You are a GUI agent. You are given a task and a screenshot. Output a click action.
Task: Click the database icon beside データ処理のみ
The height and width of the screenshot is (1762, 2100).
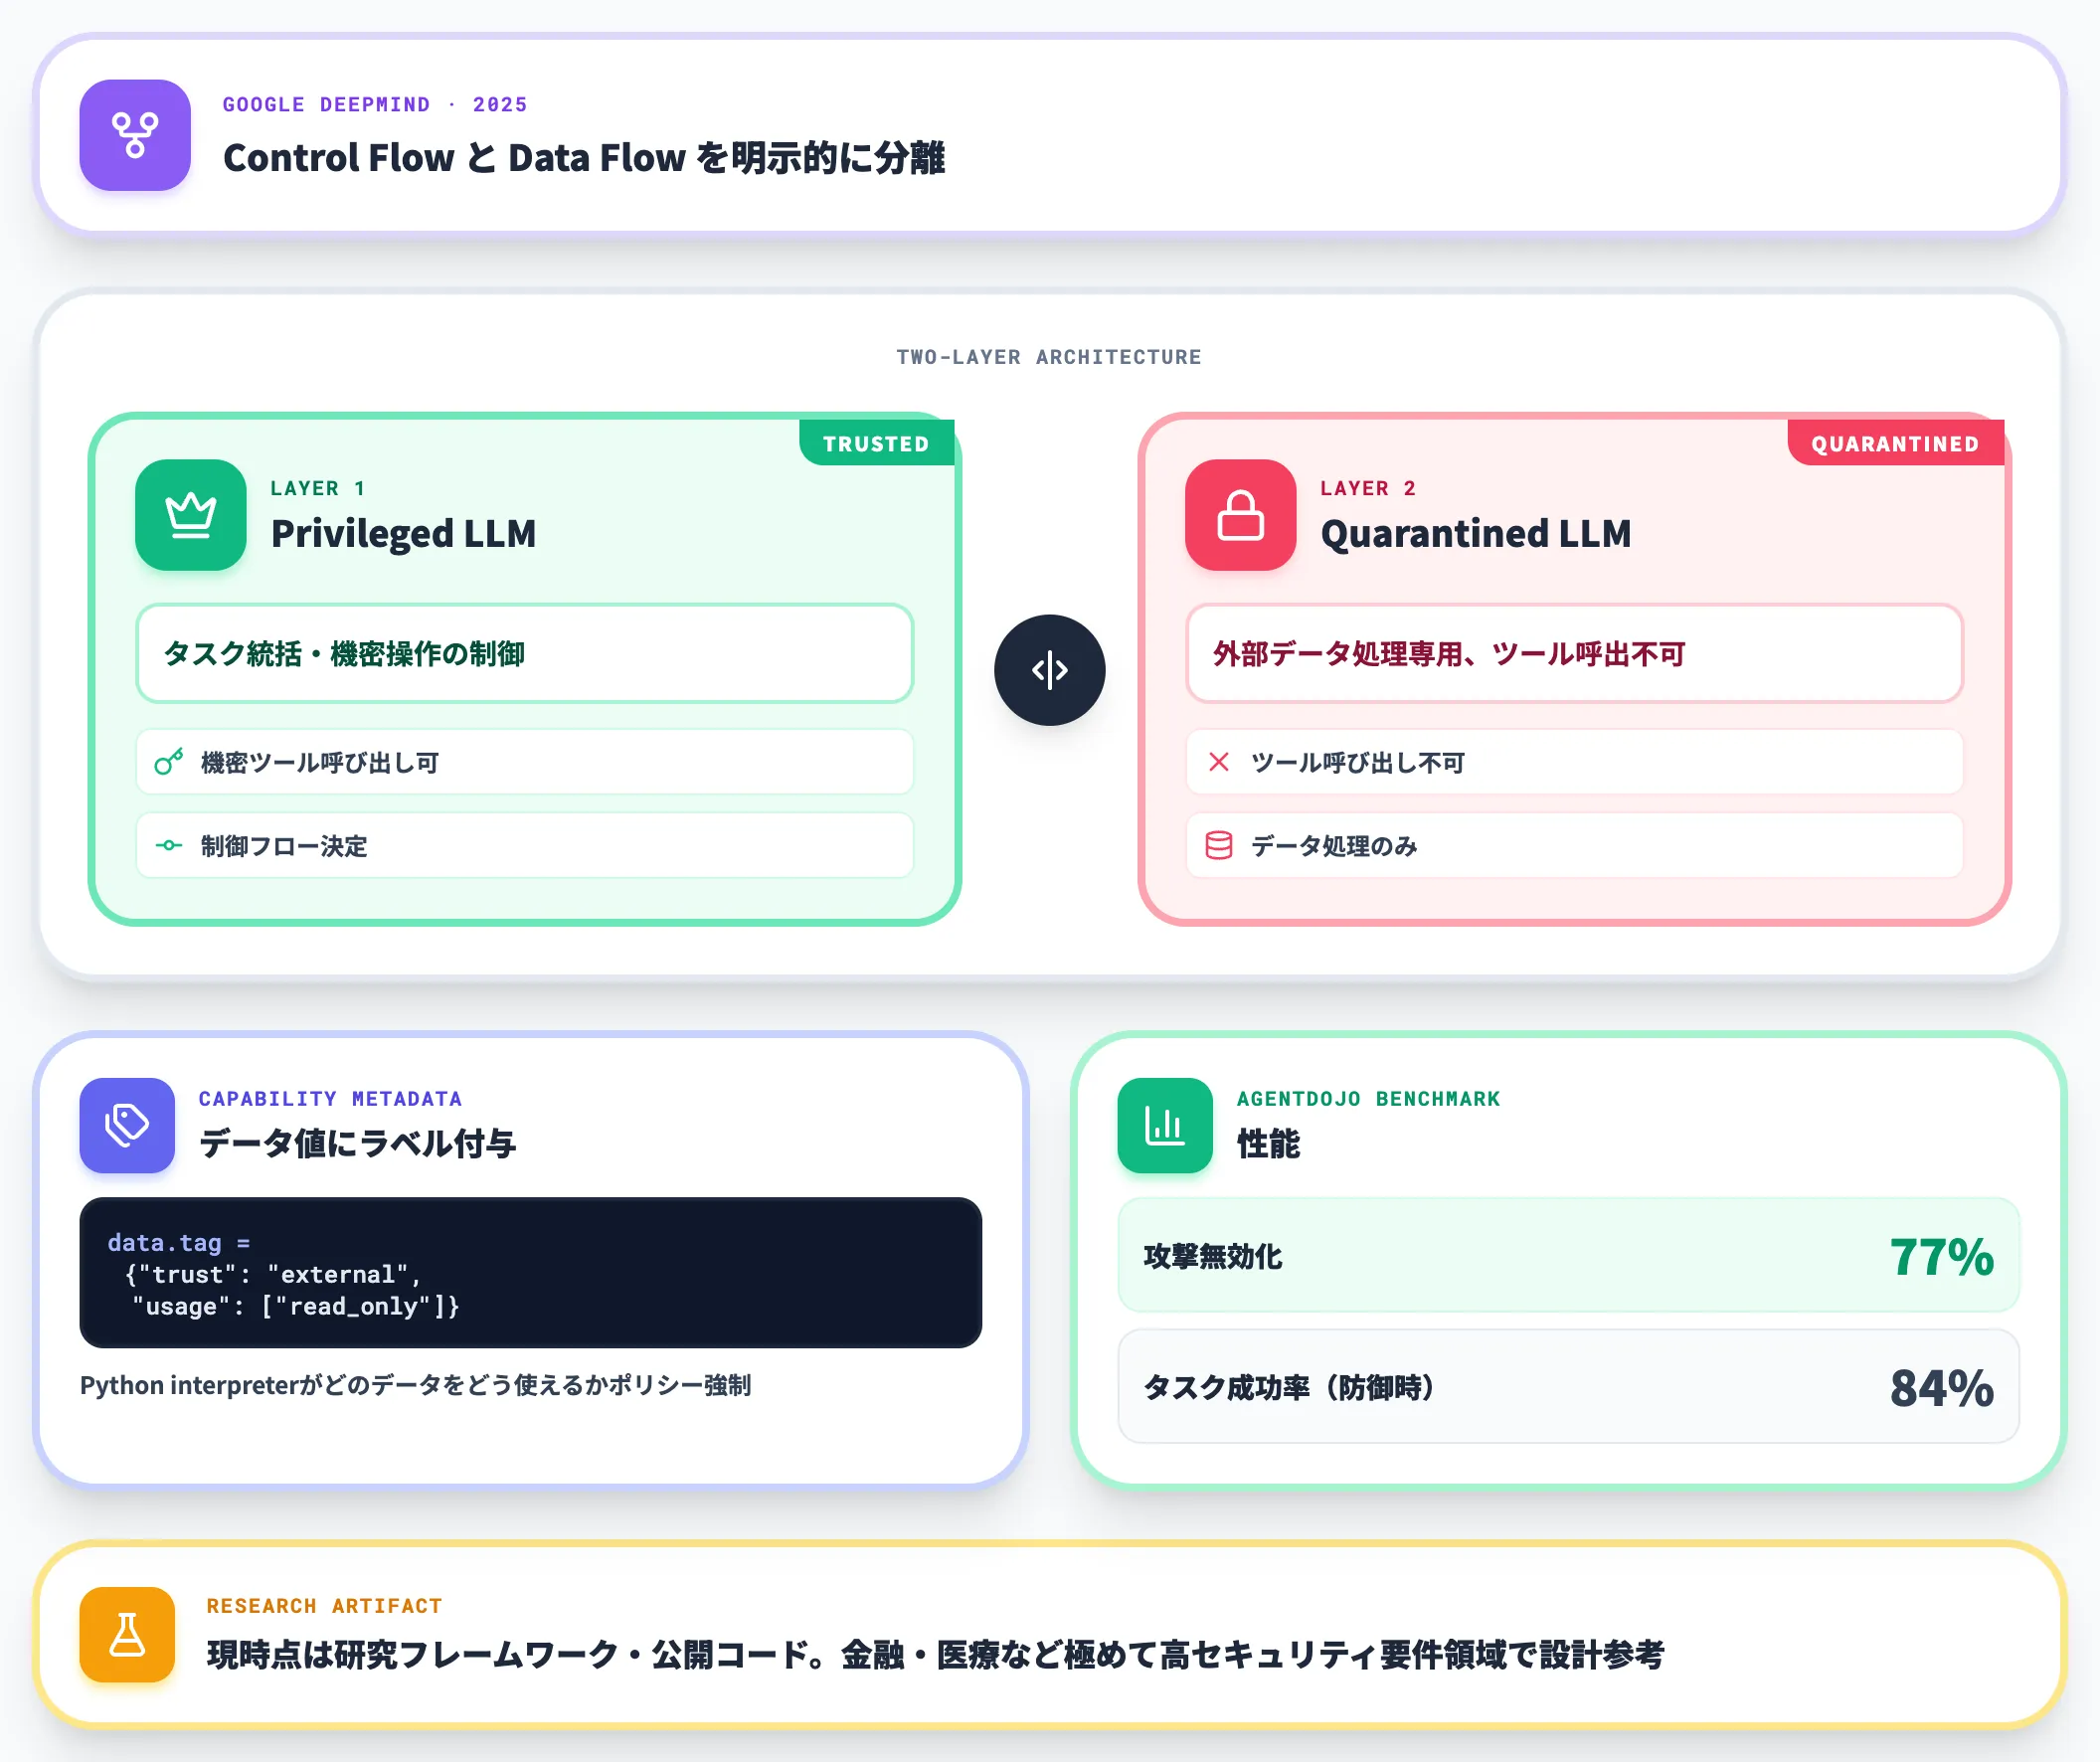[1218, 845]
